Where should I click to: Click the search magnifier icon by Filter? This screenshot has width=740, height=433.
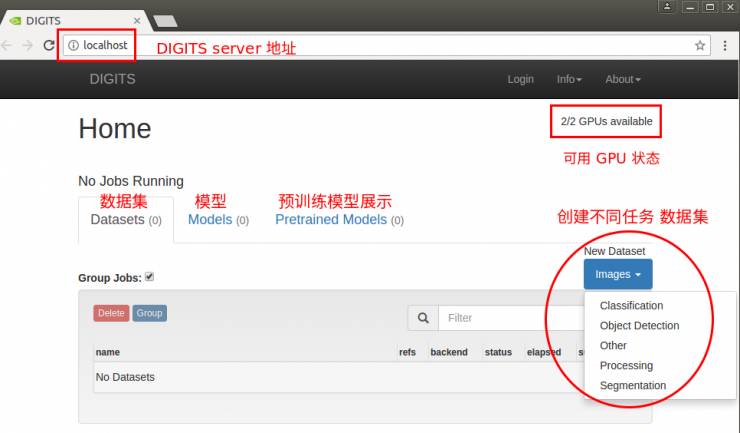(x=423, y=318)
